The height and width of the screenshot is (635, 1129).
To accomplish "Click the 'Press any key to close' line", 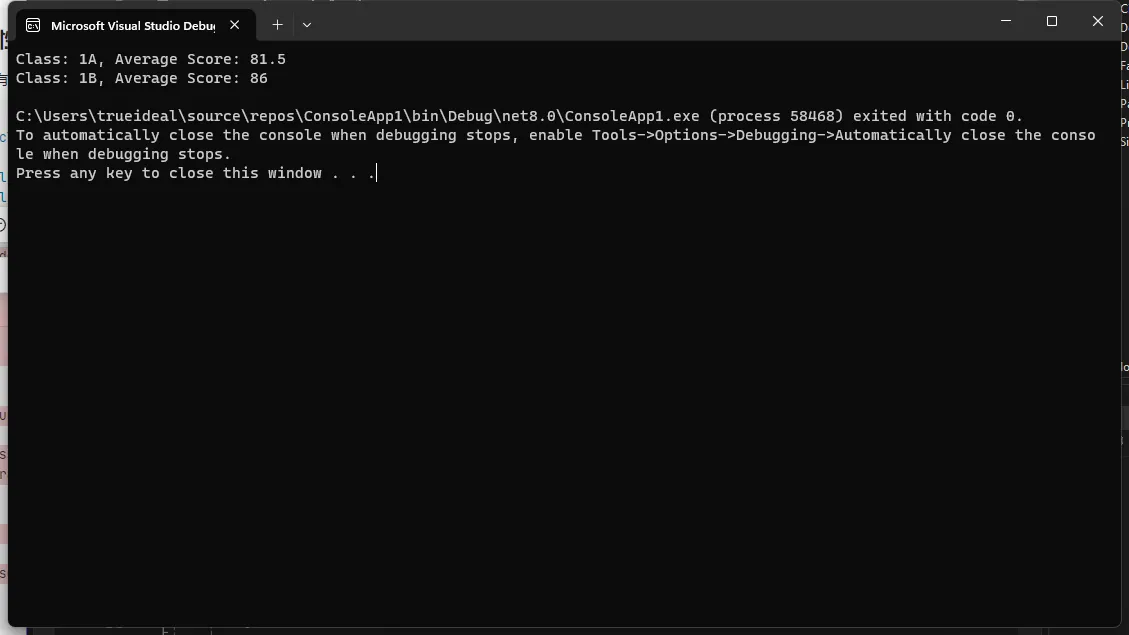I will [196, 173].
